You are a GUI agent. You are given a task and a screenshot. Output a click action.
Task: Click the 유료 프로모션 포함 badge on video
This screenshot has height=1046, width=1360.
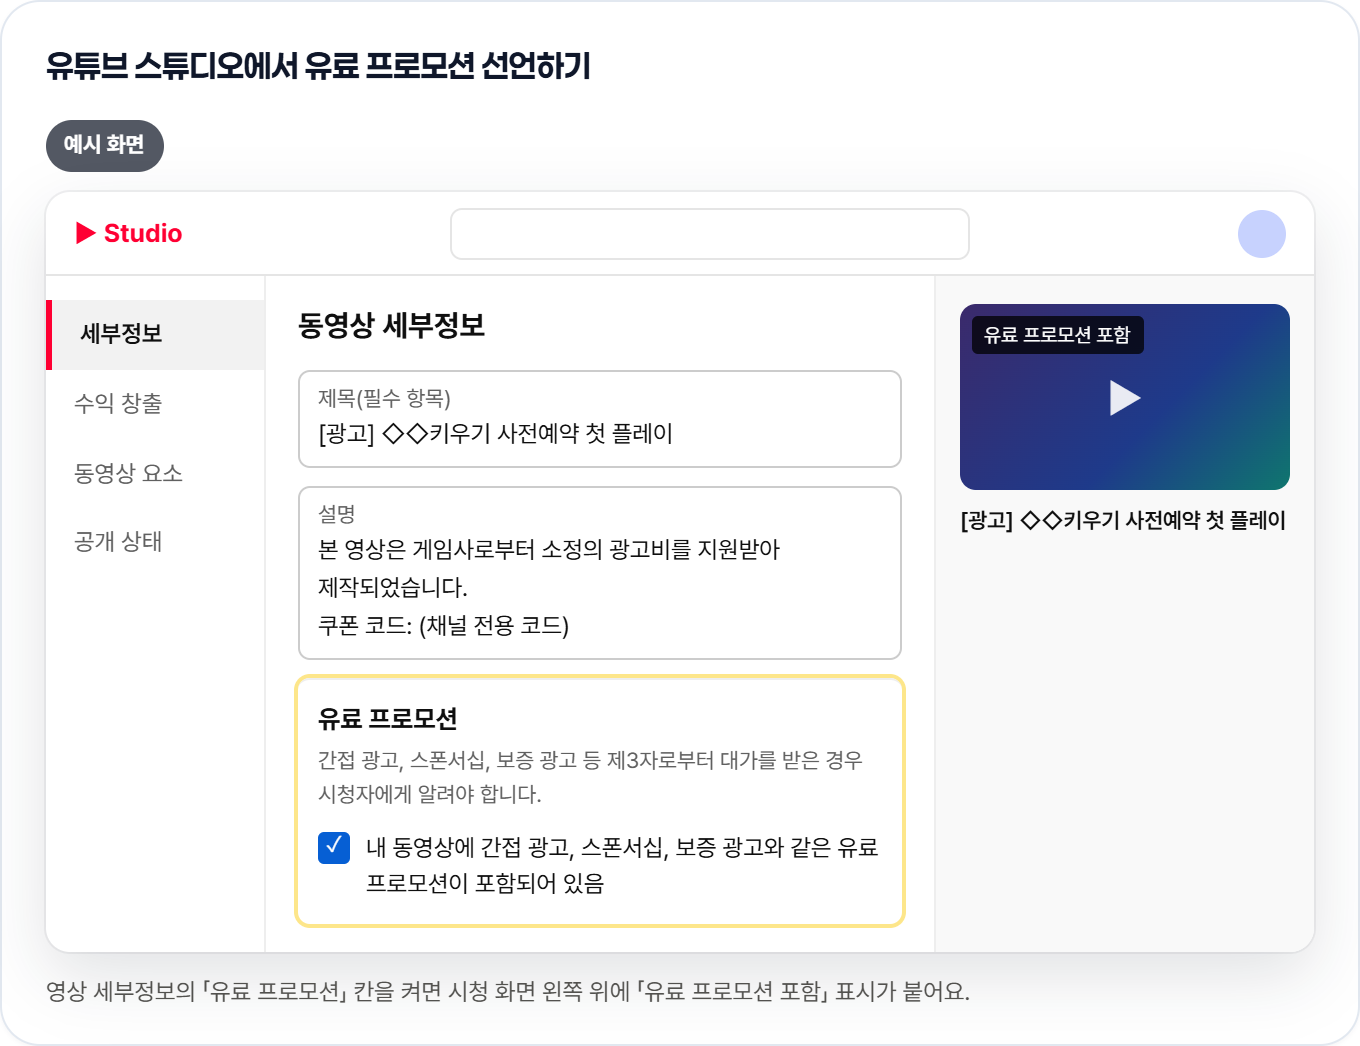(1057, 335)
